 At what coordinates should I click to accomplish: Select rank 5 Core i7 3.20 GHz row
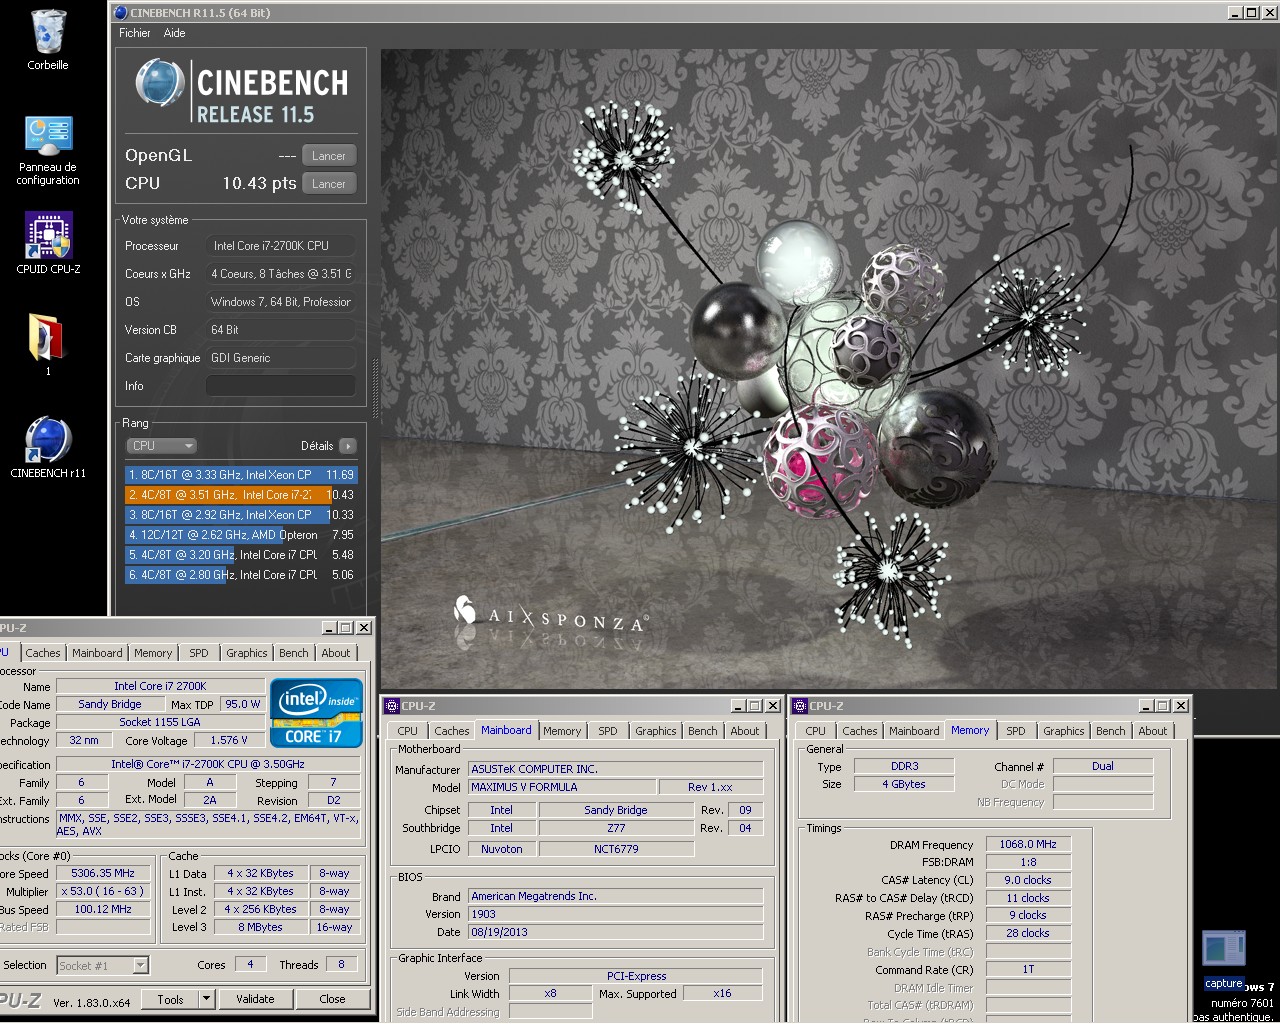[x=240, y=555]
